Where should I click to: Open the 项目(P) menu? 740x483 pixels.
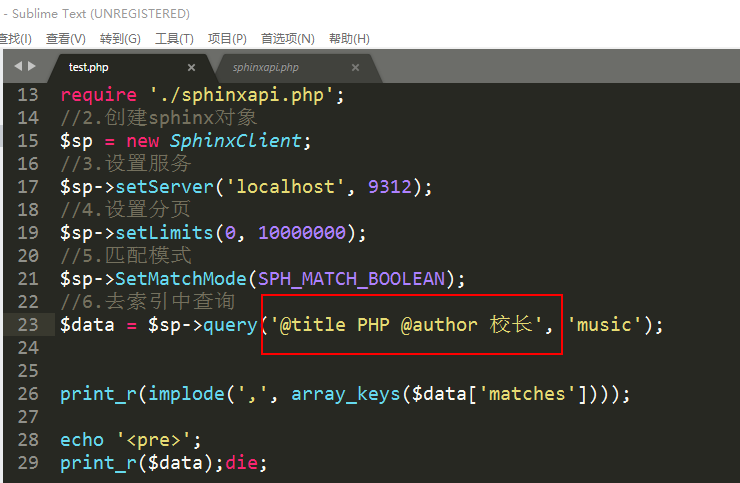(227, 38)
